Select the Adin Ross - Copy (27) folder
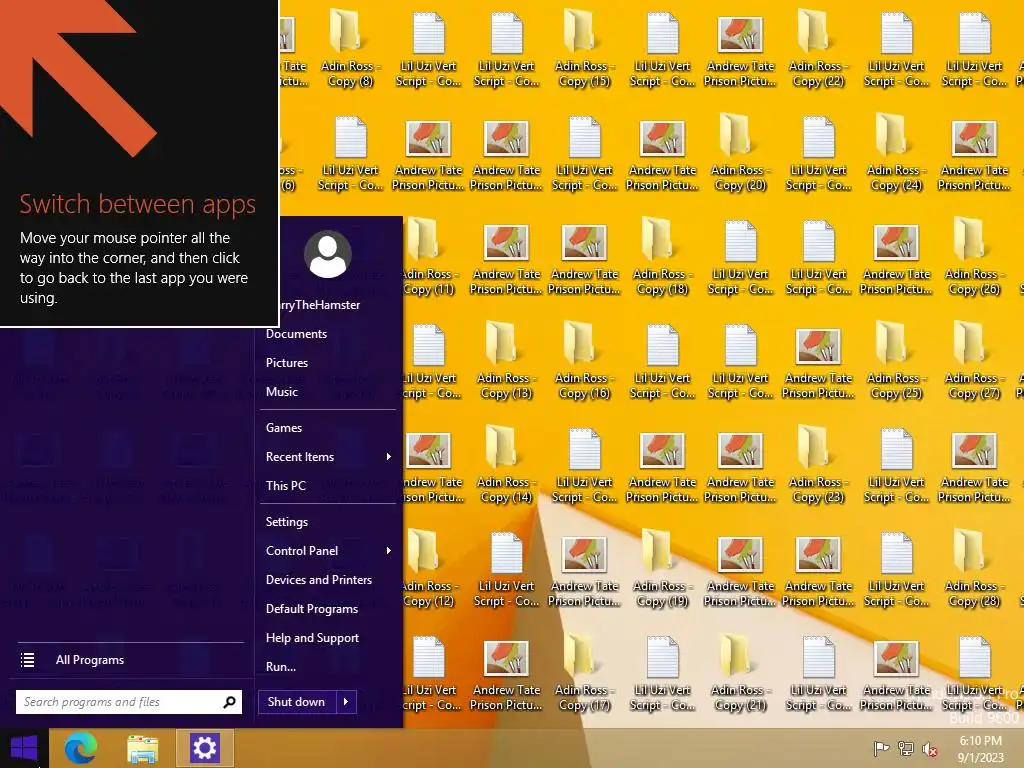 pyautogui.click(x=974, y=359)
